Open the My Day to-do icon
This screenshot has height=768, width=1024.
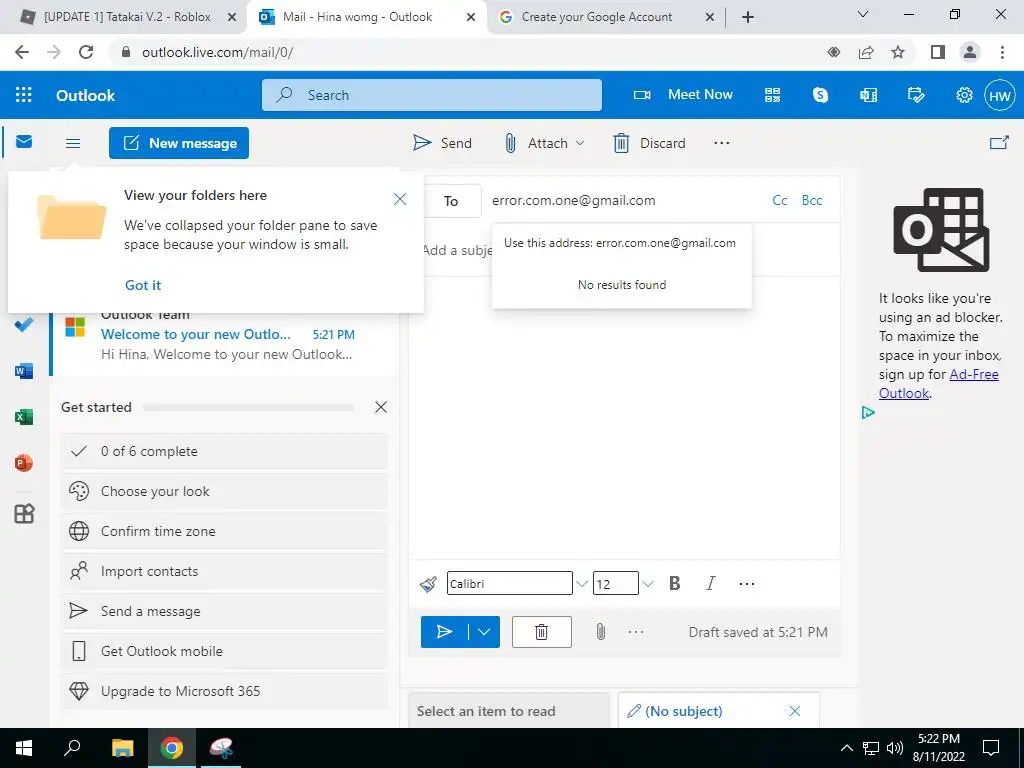point(916,95)
